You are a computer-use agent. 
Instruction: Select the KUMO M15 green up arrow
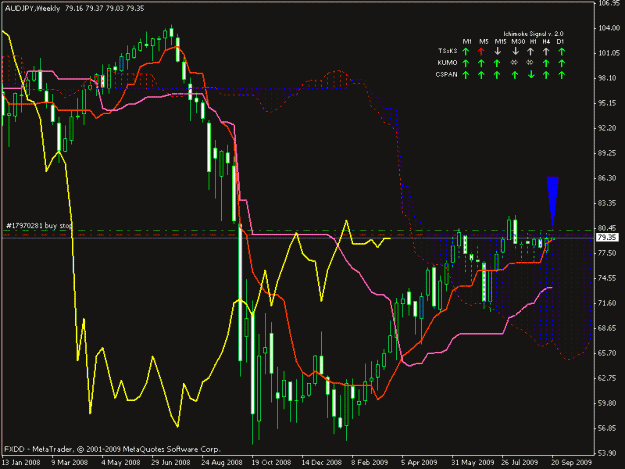pyautogui.click(x=497, y=63)
